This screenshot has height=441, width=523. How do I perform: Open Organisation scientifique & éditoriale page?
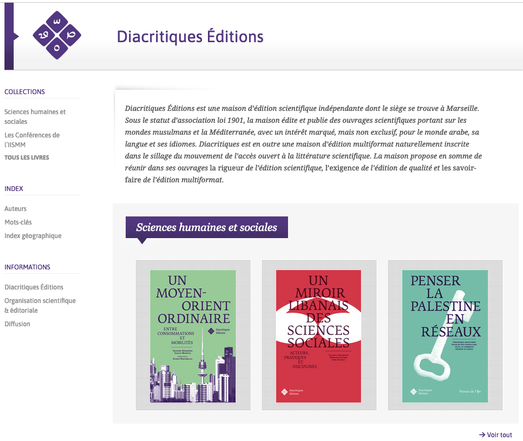coord(40,305)
